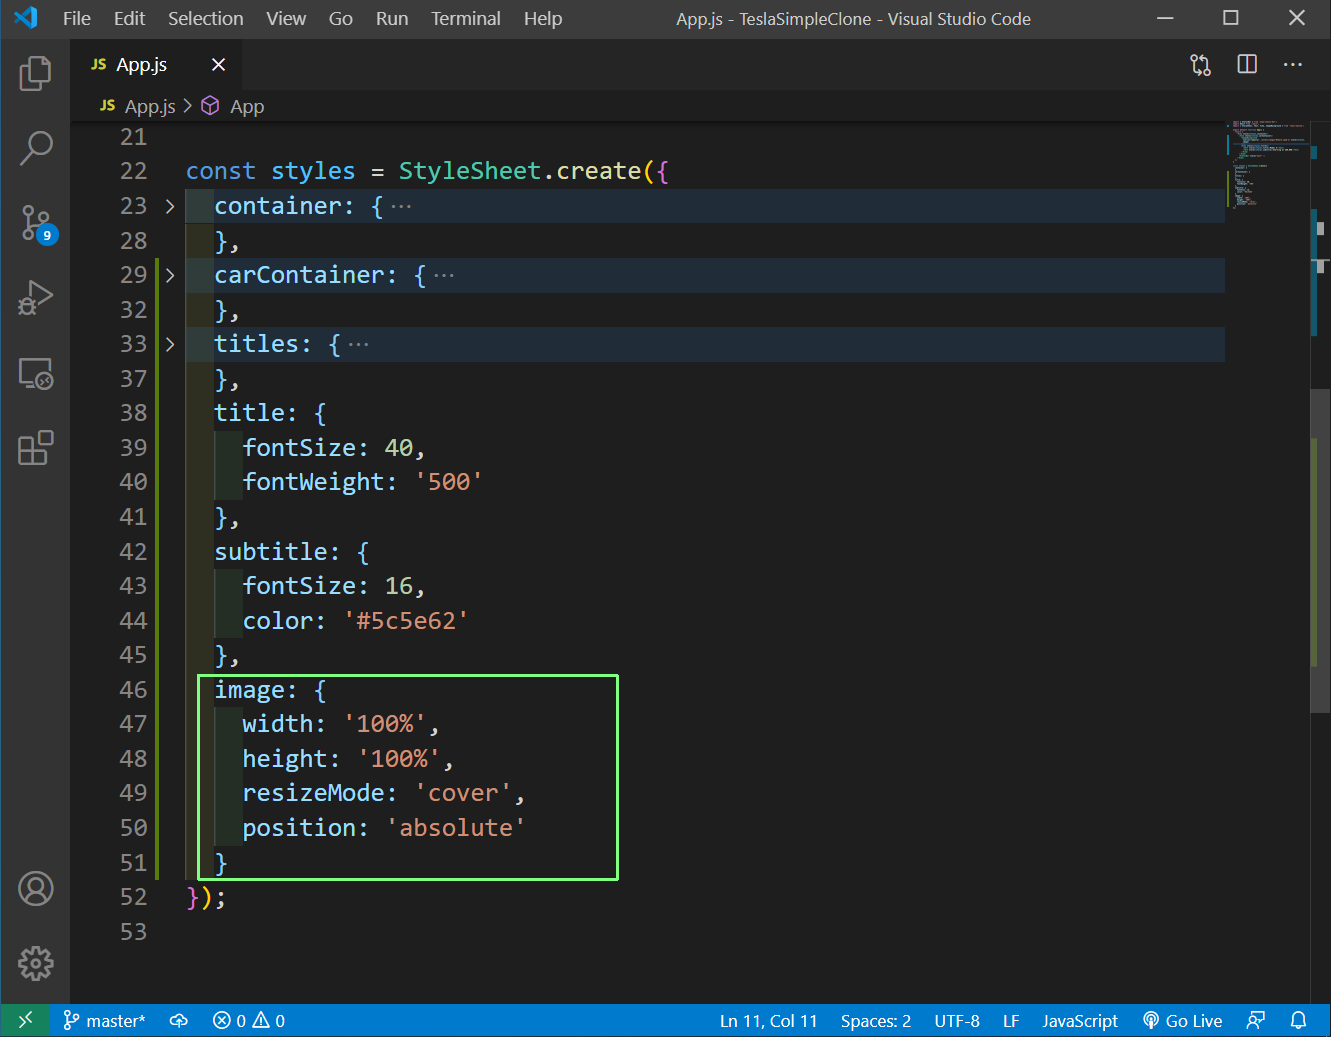
Task: Open Source Control view with 9 changes
Action: pos(37,223)
